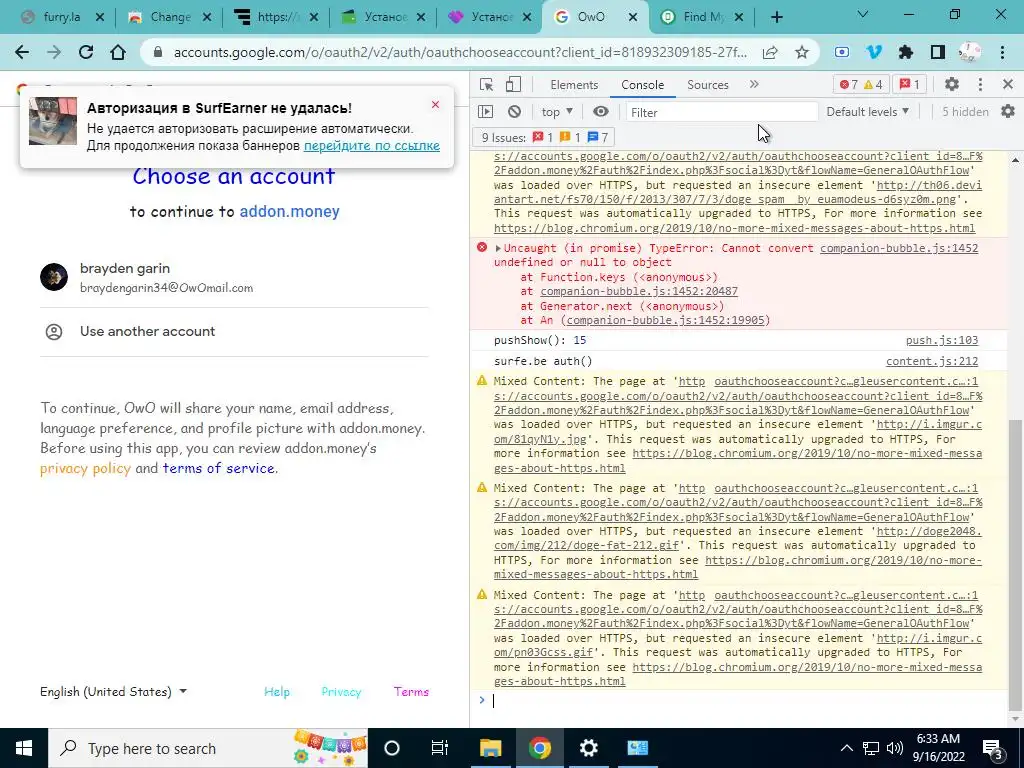The width and height of the screenshot is (1024, 768).
Task: Show more DevTools tabs chevron
Action: 754,84
